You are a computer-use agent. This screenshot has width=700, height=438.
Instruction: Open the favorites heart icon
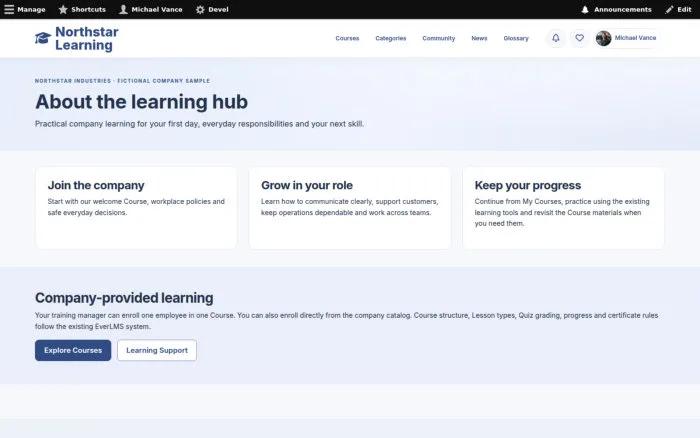point(579,38)
